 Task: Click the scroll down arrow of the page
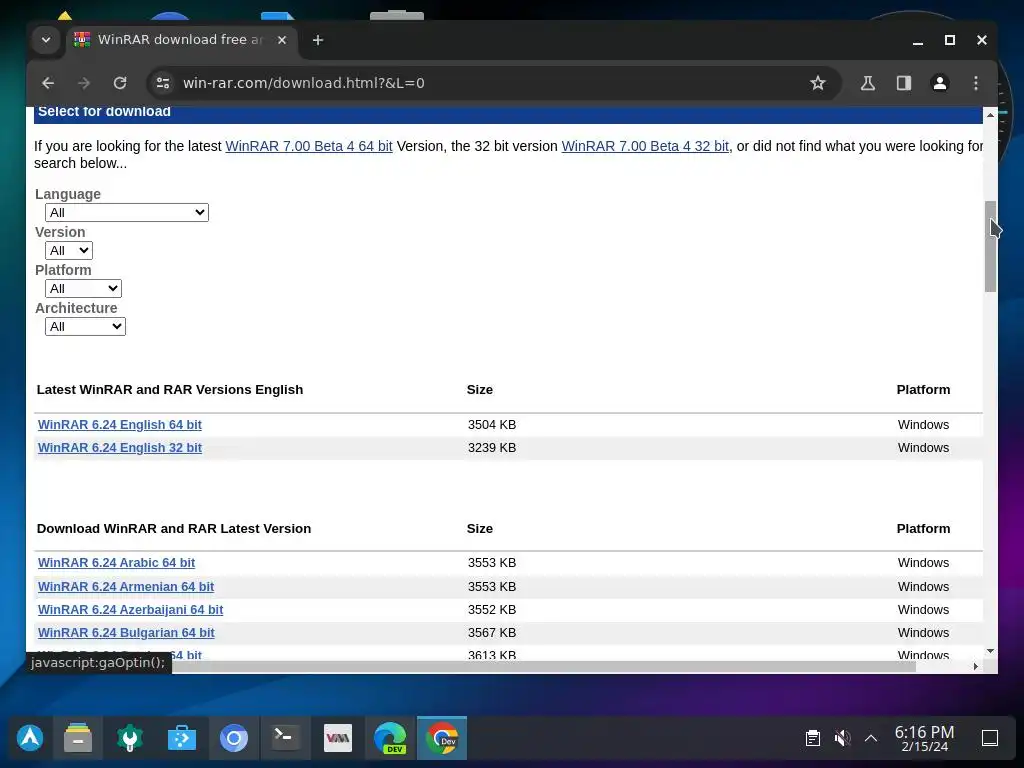pos(990,651)
